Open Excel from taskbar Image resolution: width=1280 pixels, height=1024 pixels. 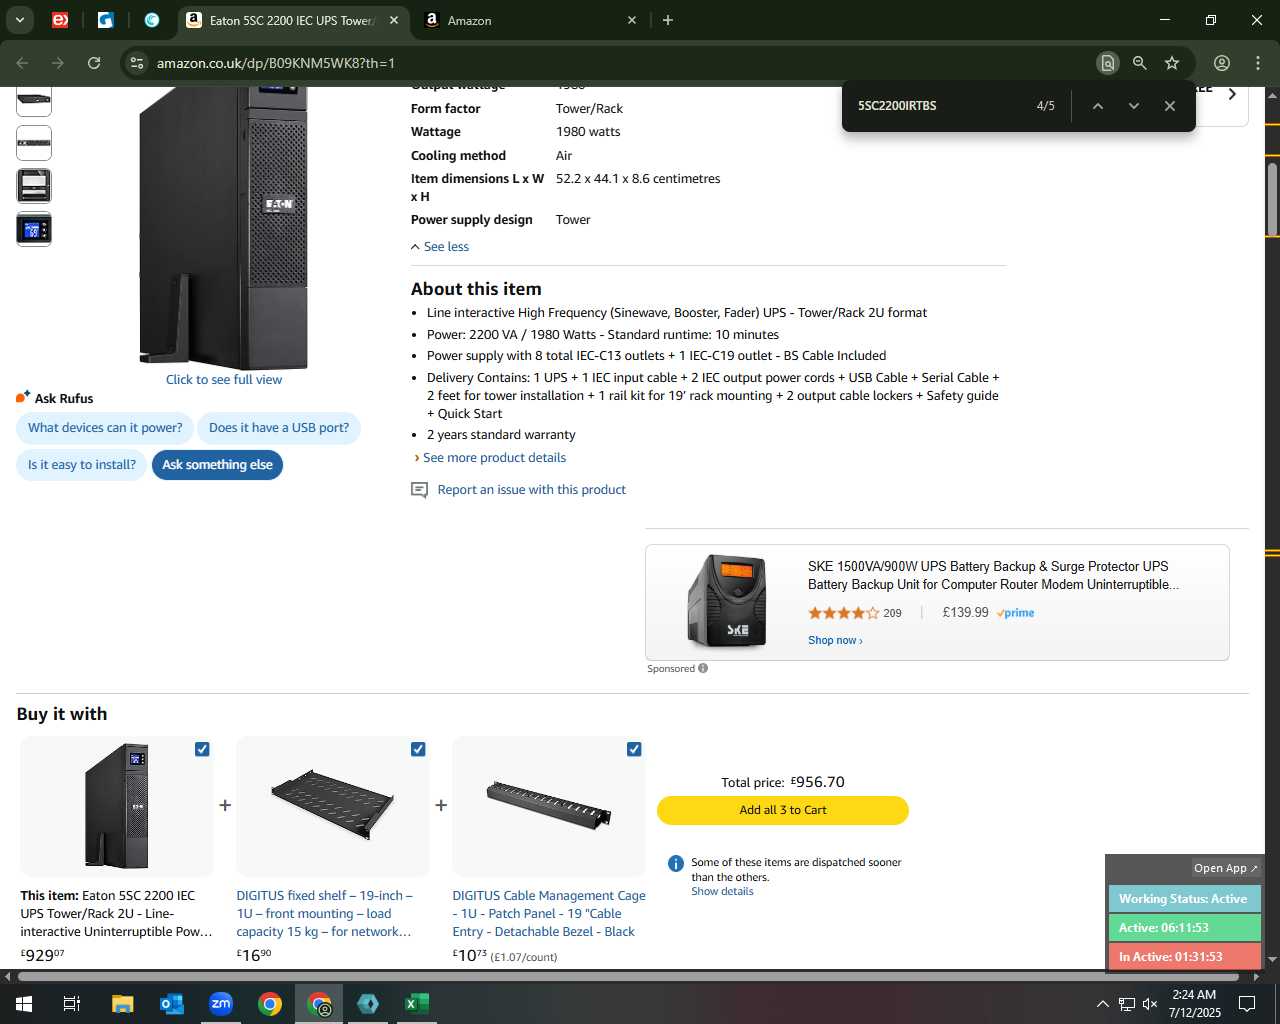pyautogui.click(x=417, y=1004)
